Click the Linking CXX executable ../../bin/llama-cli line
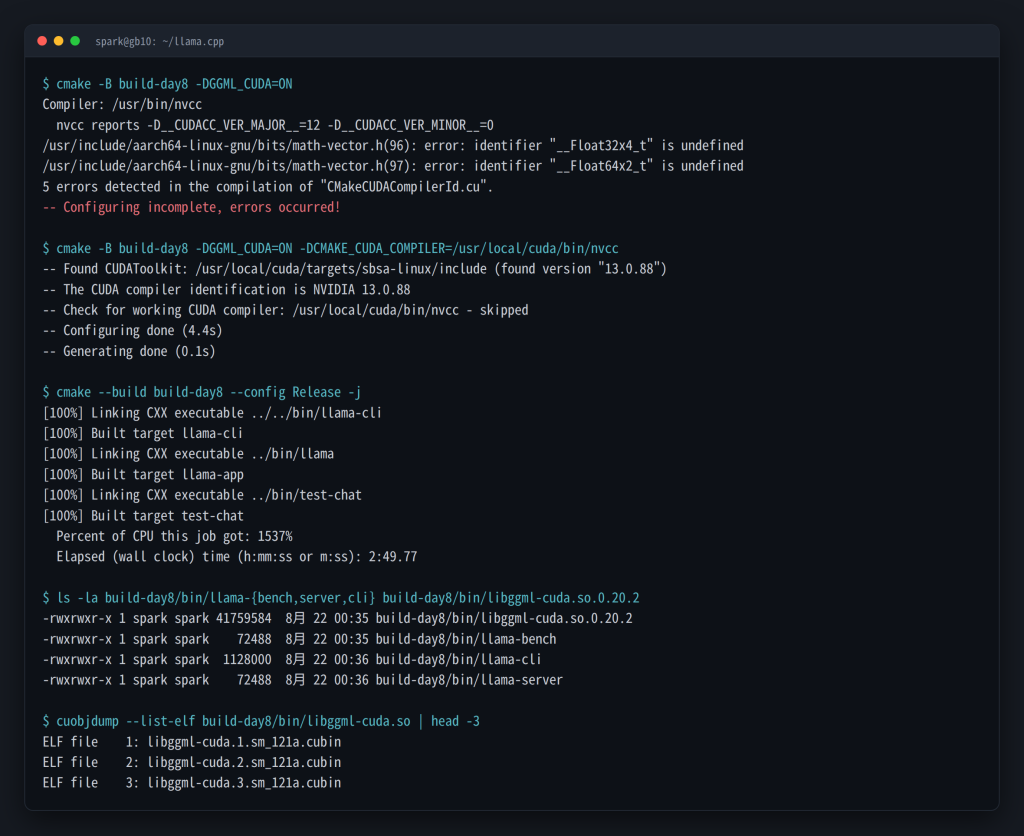Screen dimensions: 1024x836 pos(212,413)
